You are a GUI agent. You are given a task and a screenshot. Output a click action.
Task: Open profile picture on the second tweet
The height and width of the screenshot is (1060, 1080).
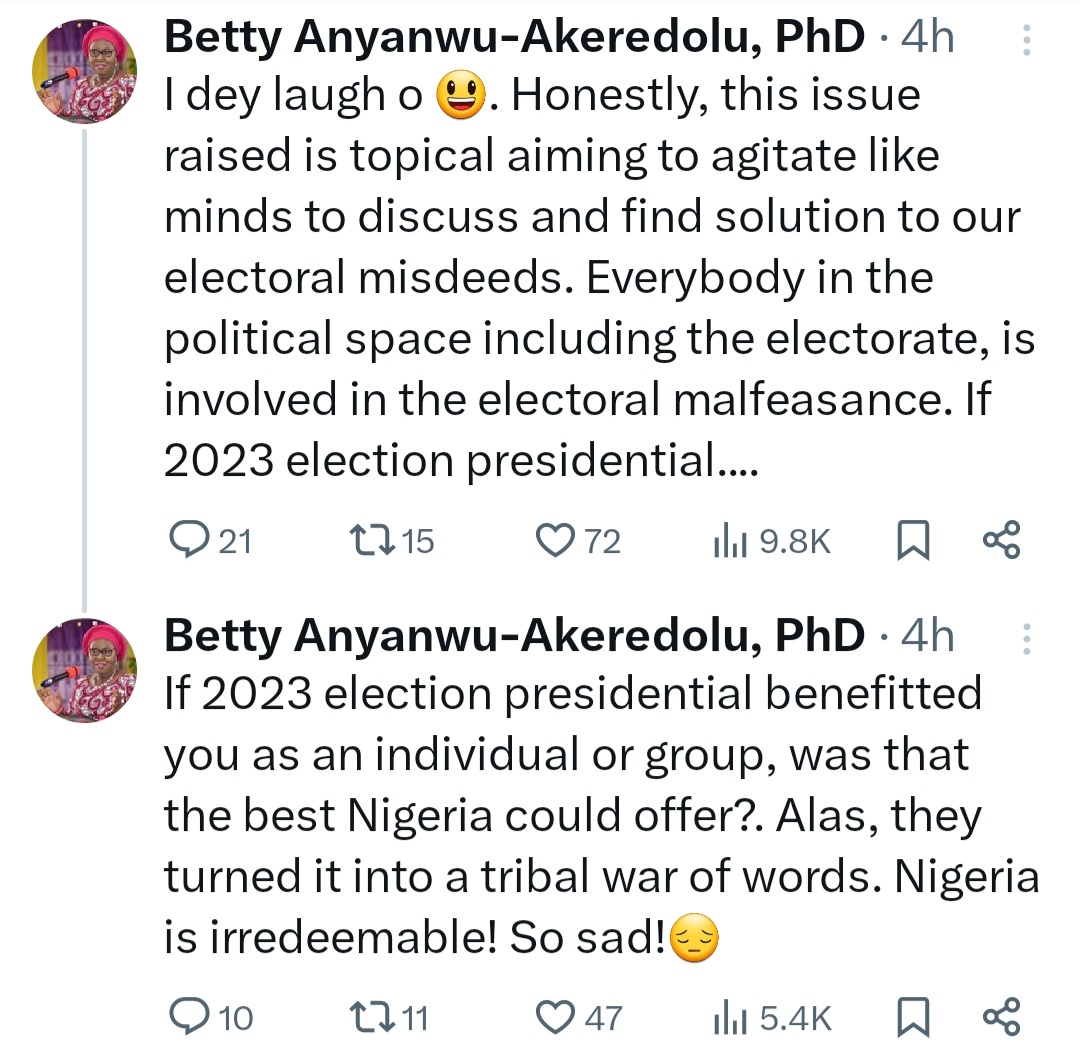pos(85,670)
